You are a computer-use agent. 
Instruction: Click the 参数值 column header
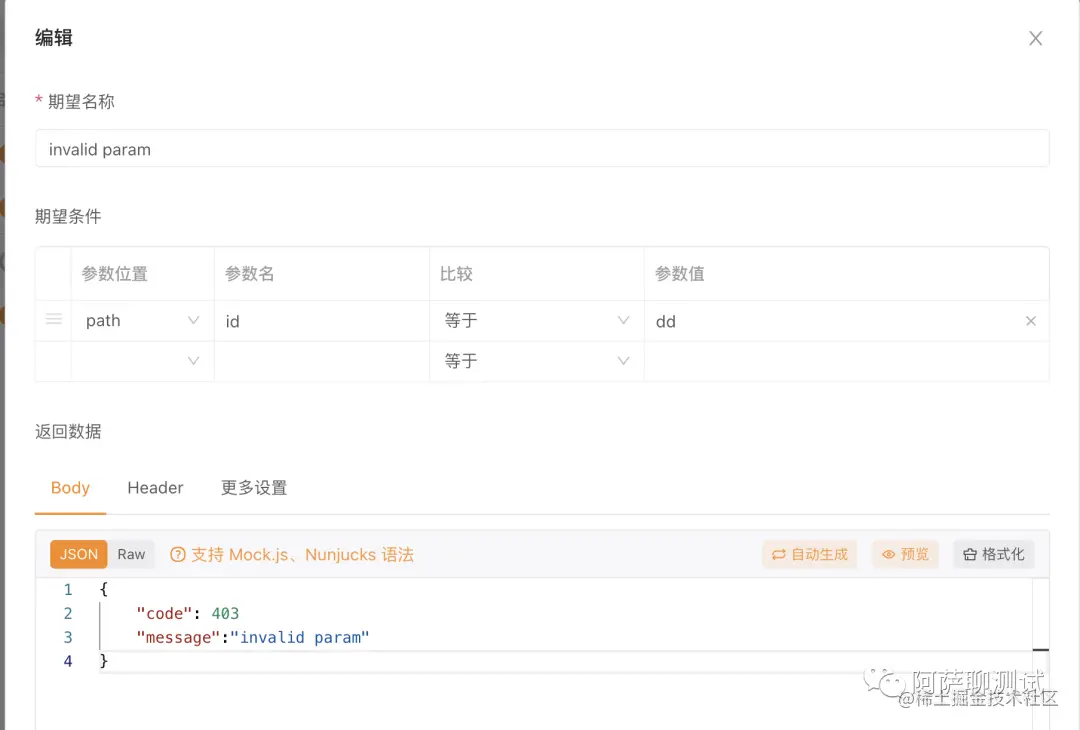(680, 274)
